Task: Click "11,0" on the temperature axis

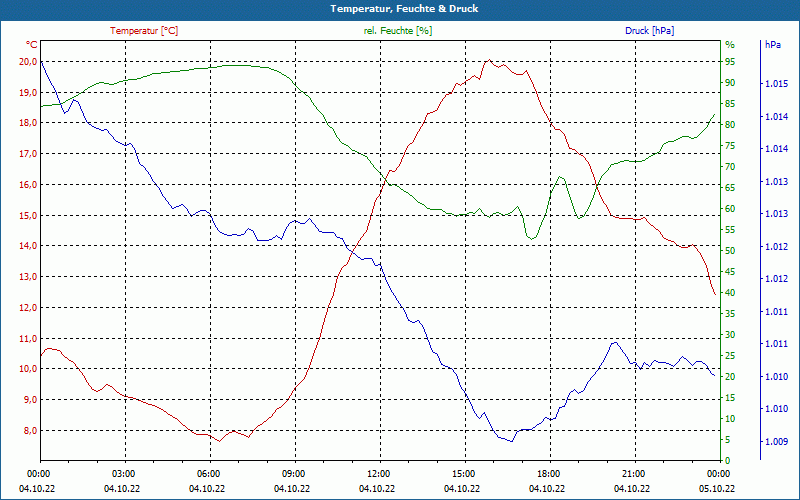Action: pos(28,338)
